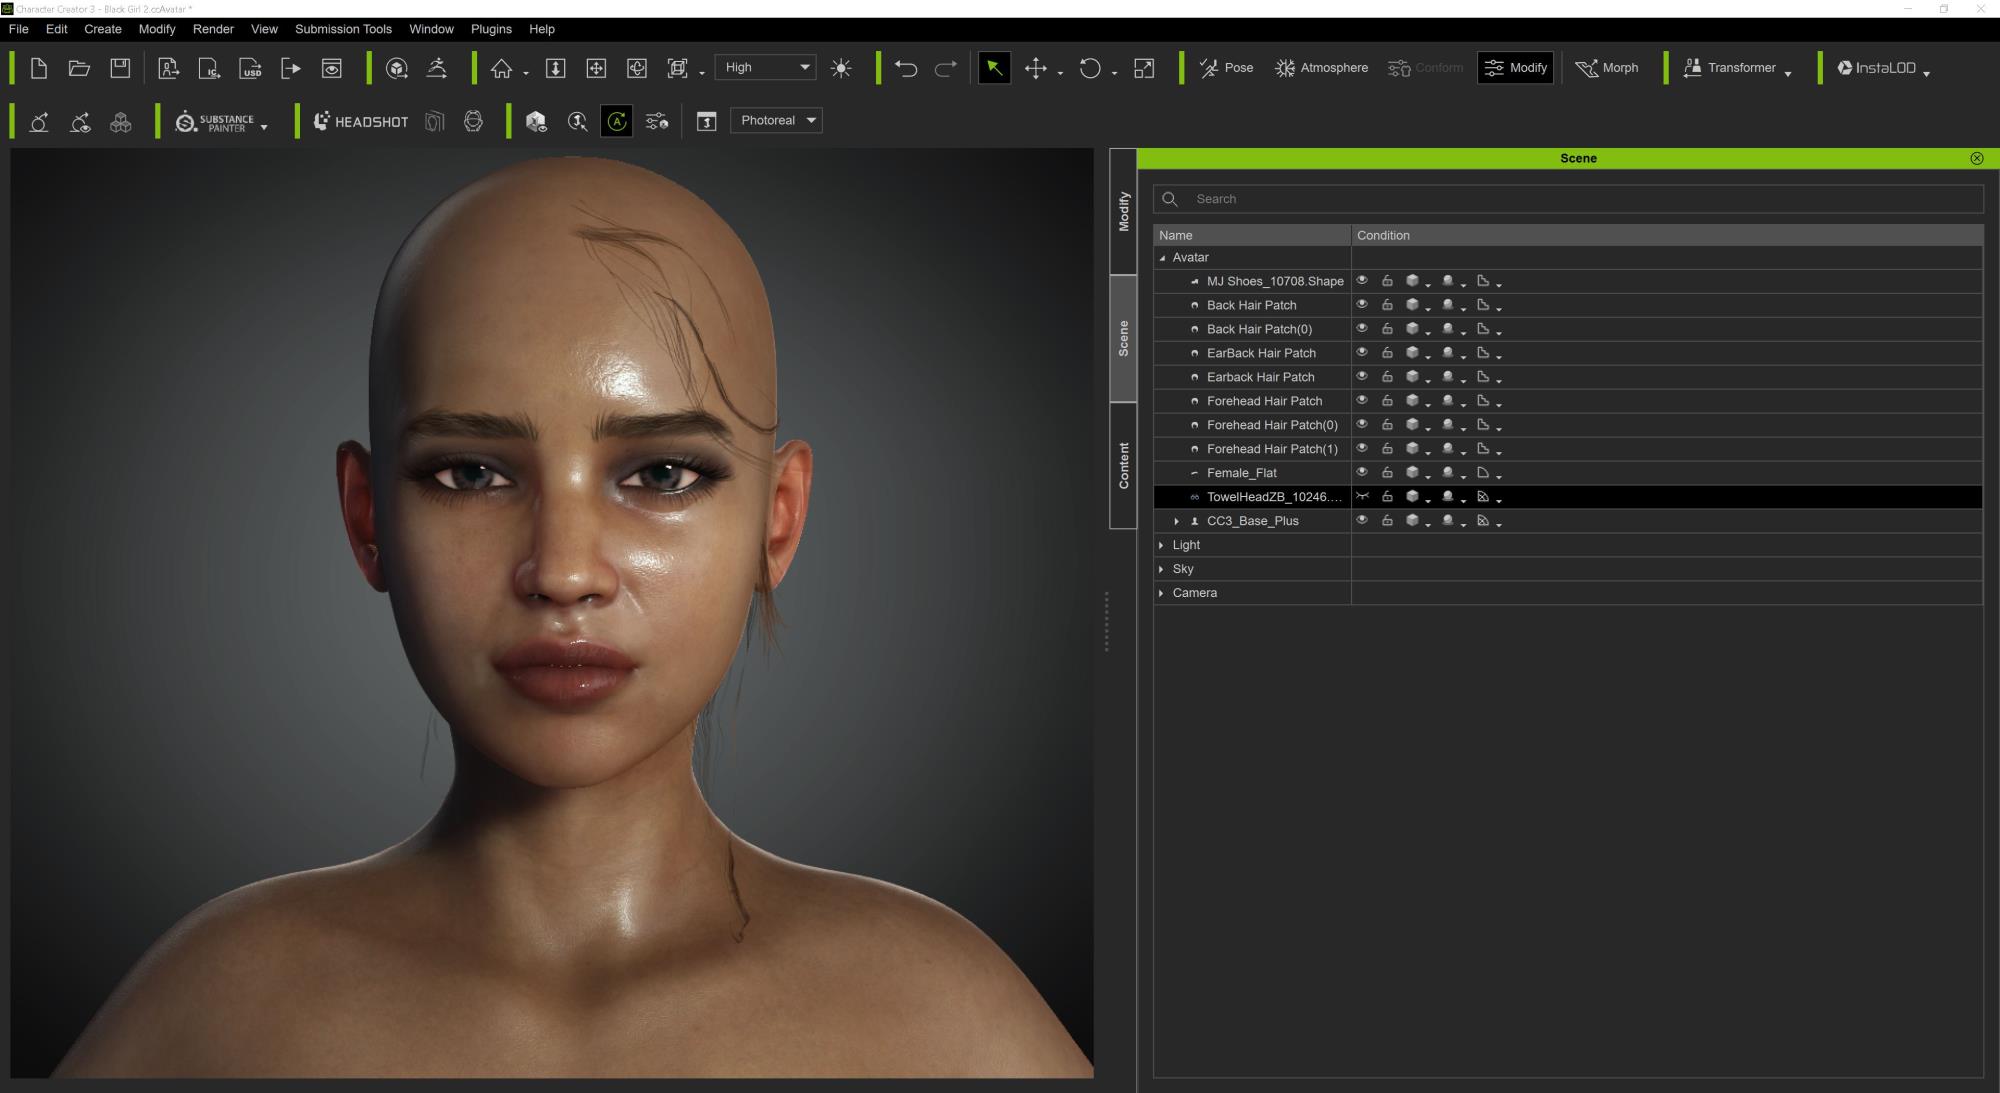The width and height of the screenshot is (2000, 1093).
Task: Click the Morph button
Action: pos(1607,68)
